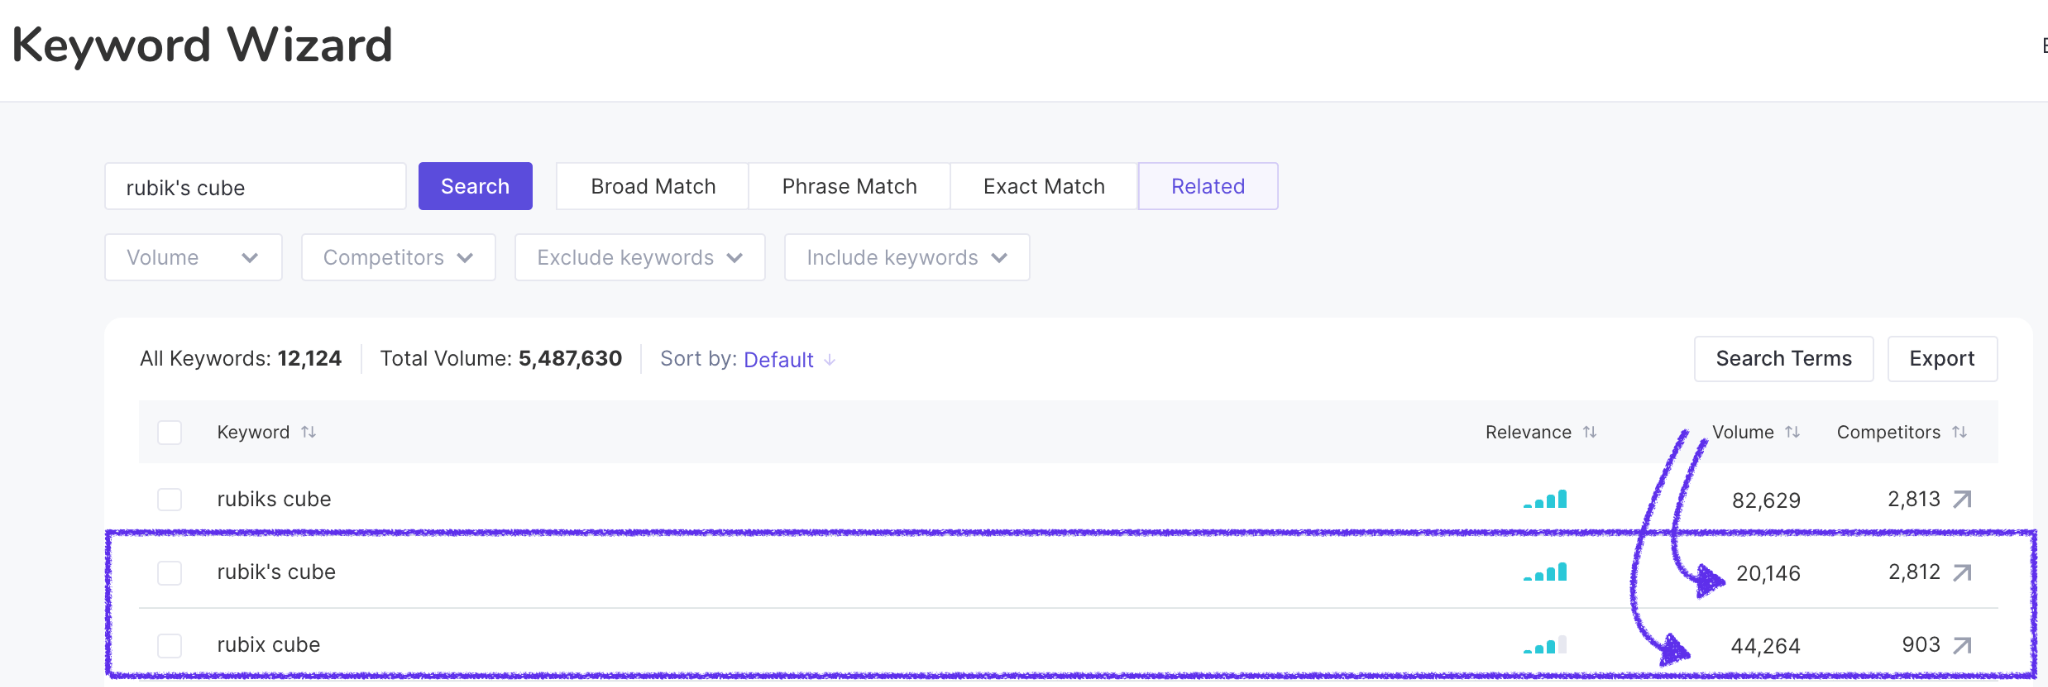Expand the Exclude keywords dropdown

click(639, 257)
